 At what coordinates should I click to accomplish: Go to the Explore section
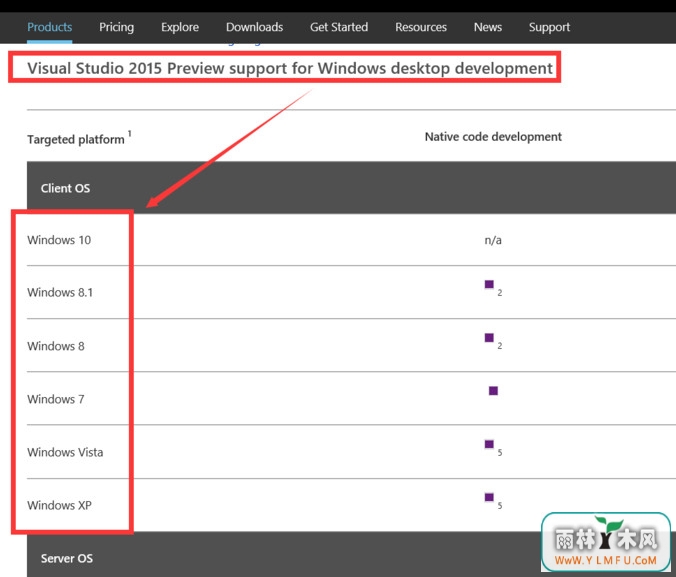click(x=180, y=27)
